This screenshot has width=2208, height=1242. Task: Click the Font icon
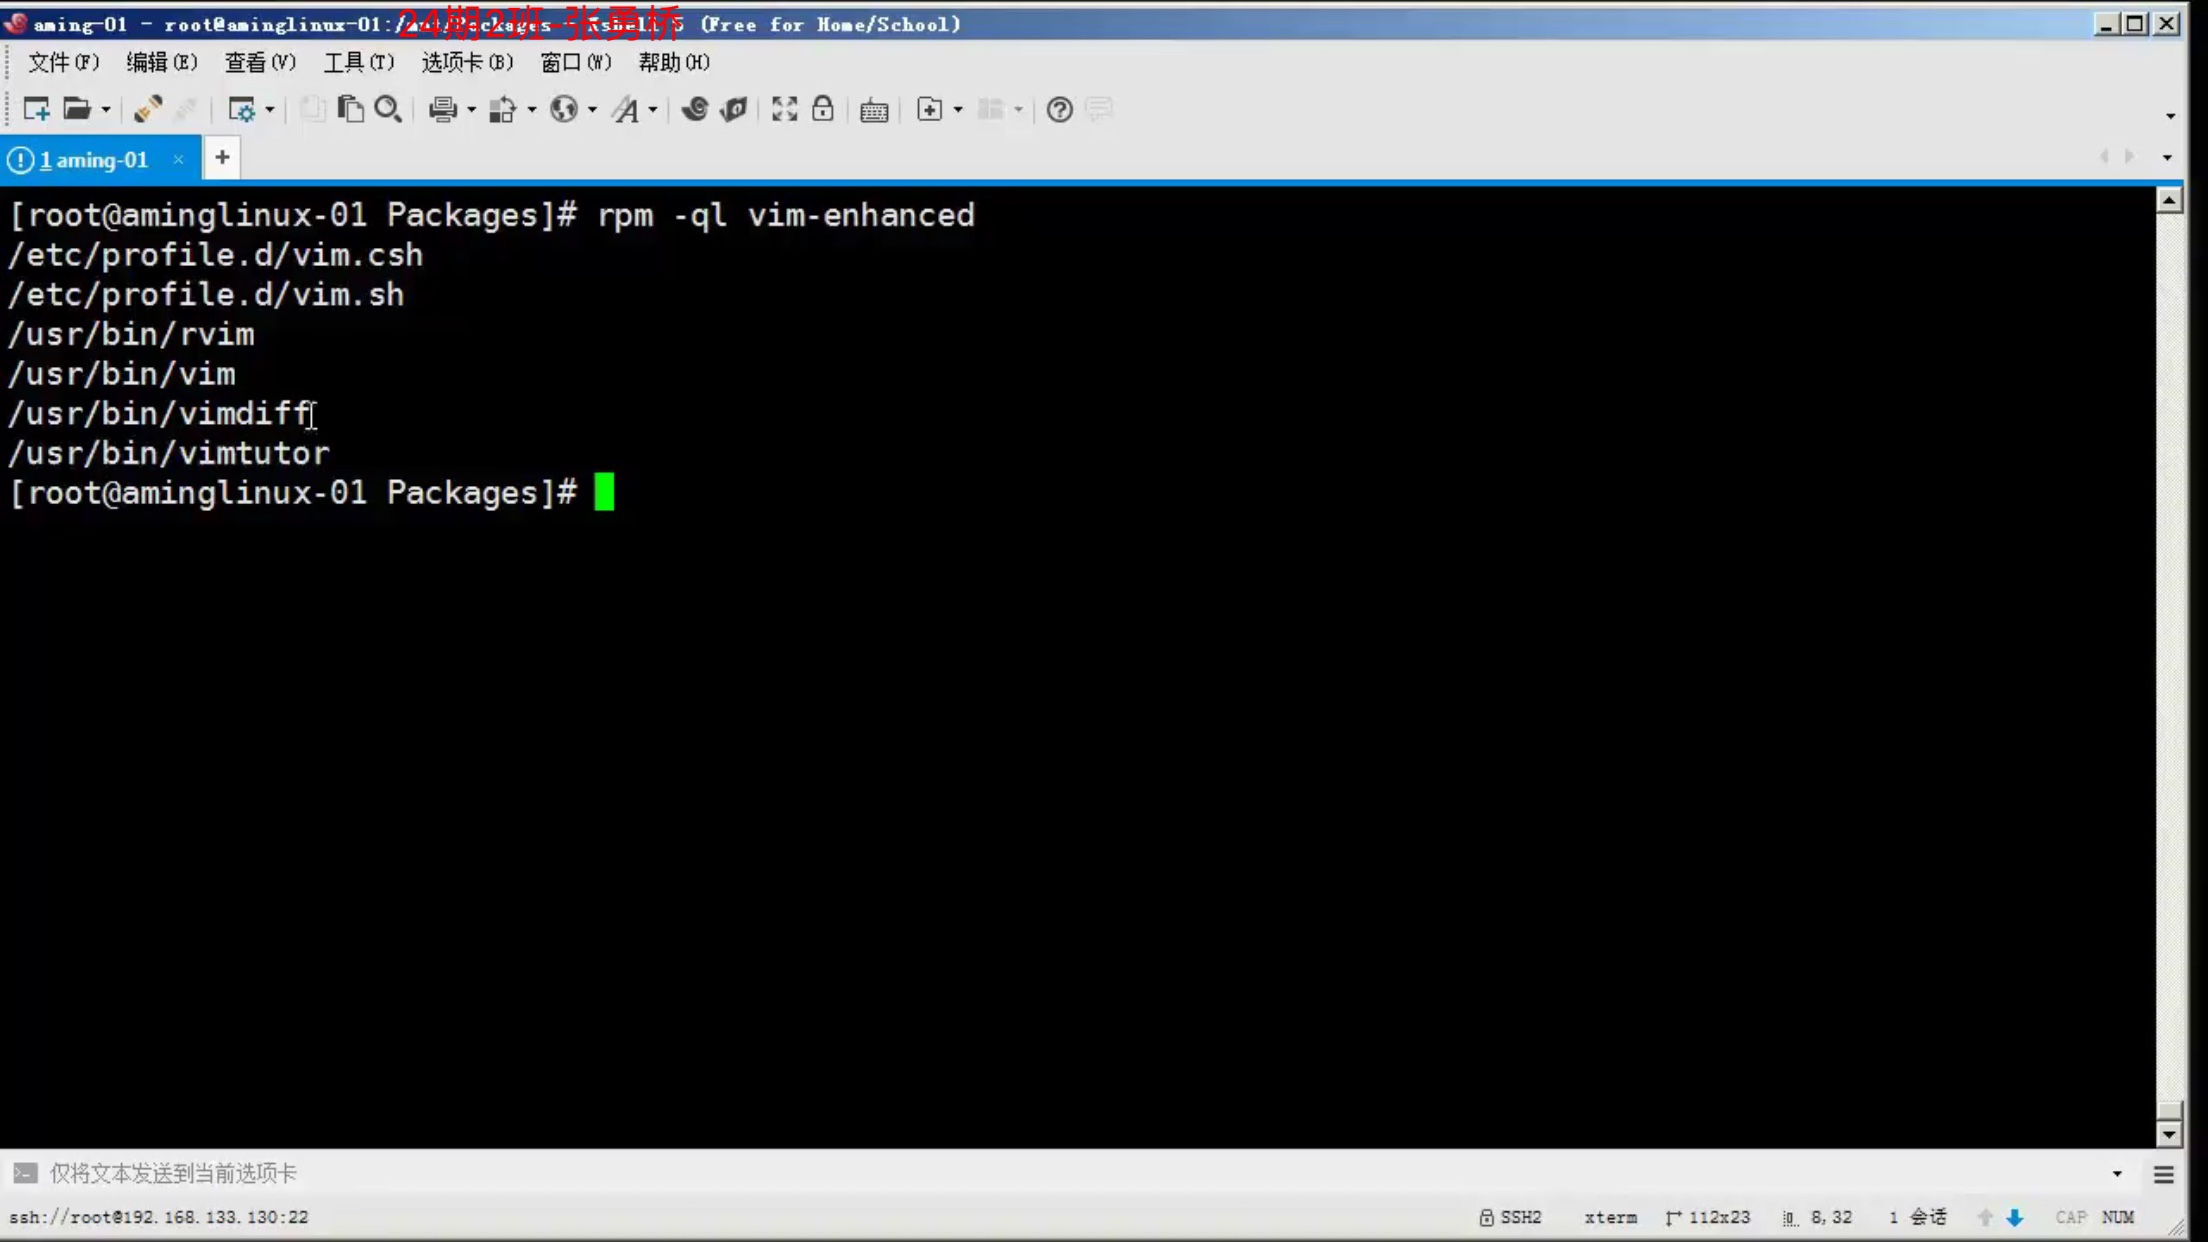point(625,109)
